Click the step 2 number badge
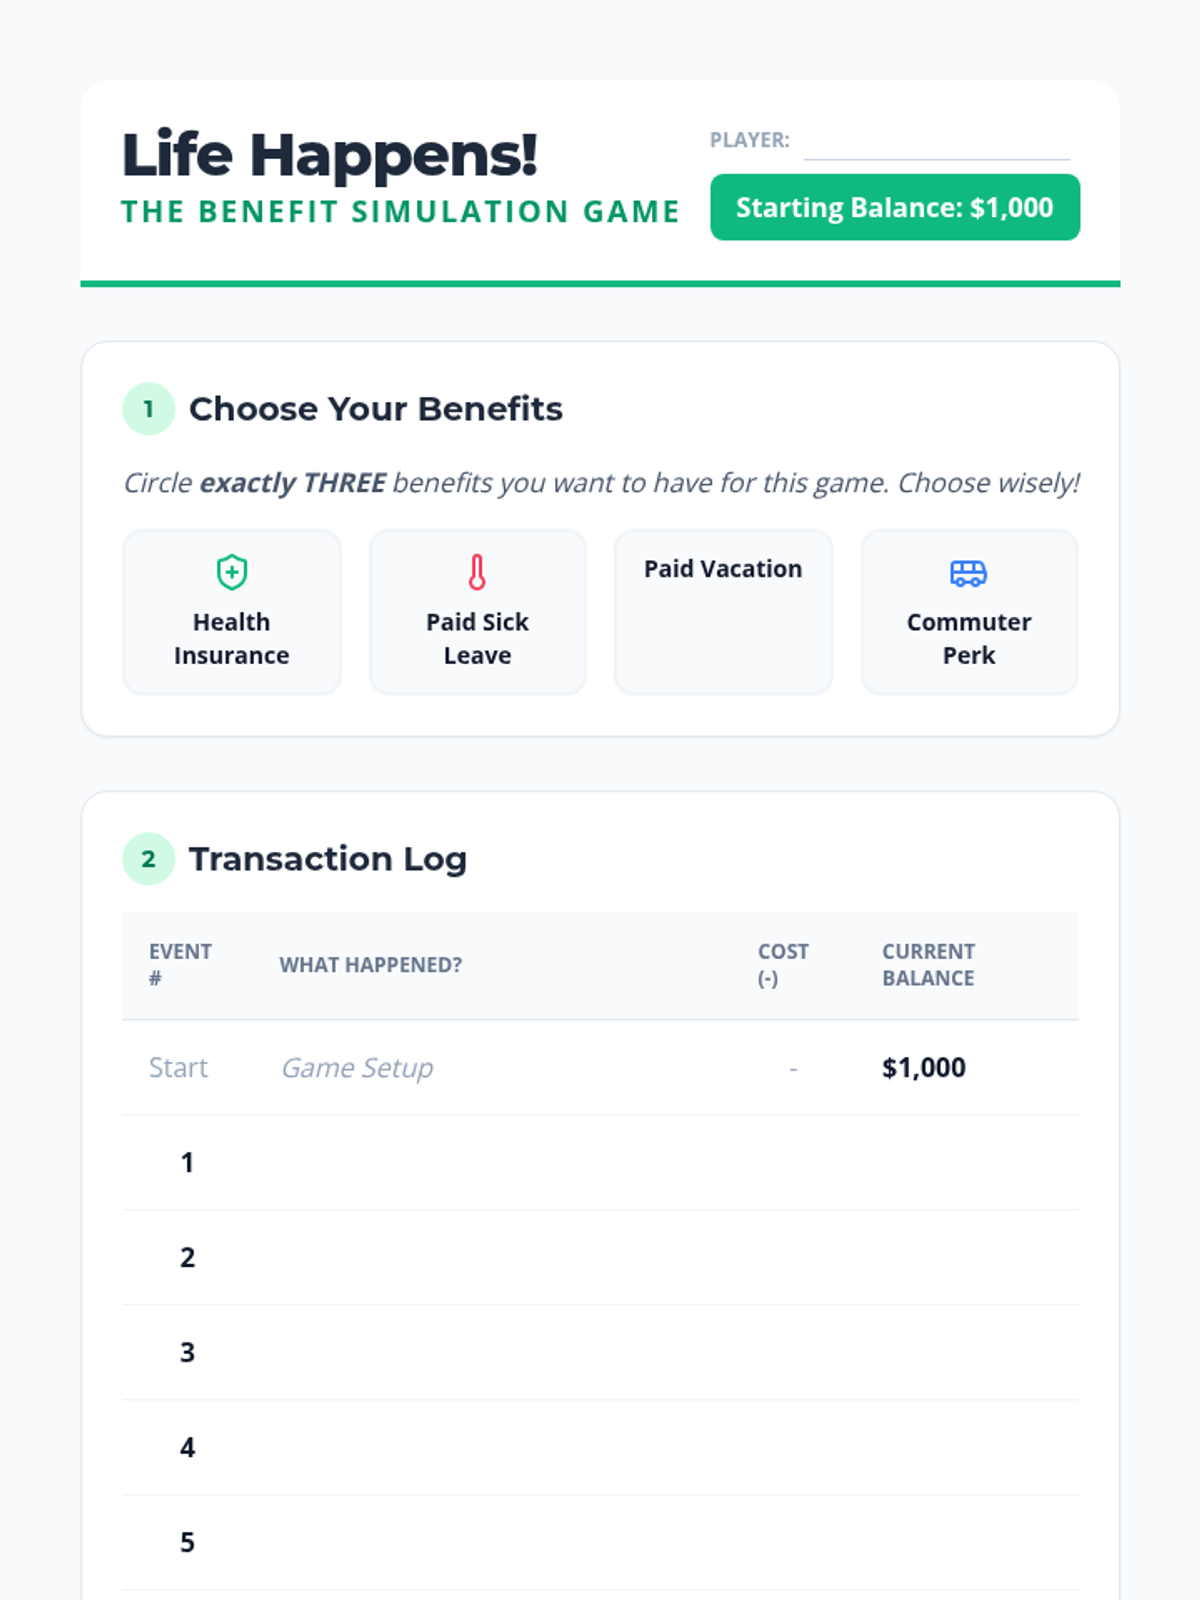 coord(148,859)
